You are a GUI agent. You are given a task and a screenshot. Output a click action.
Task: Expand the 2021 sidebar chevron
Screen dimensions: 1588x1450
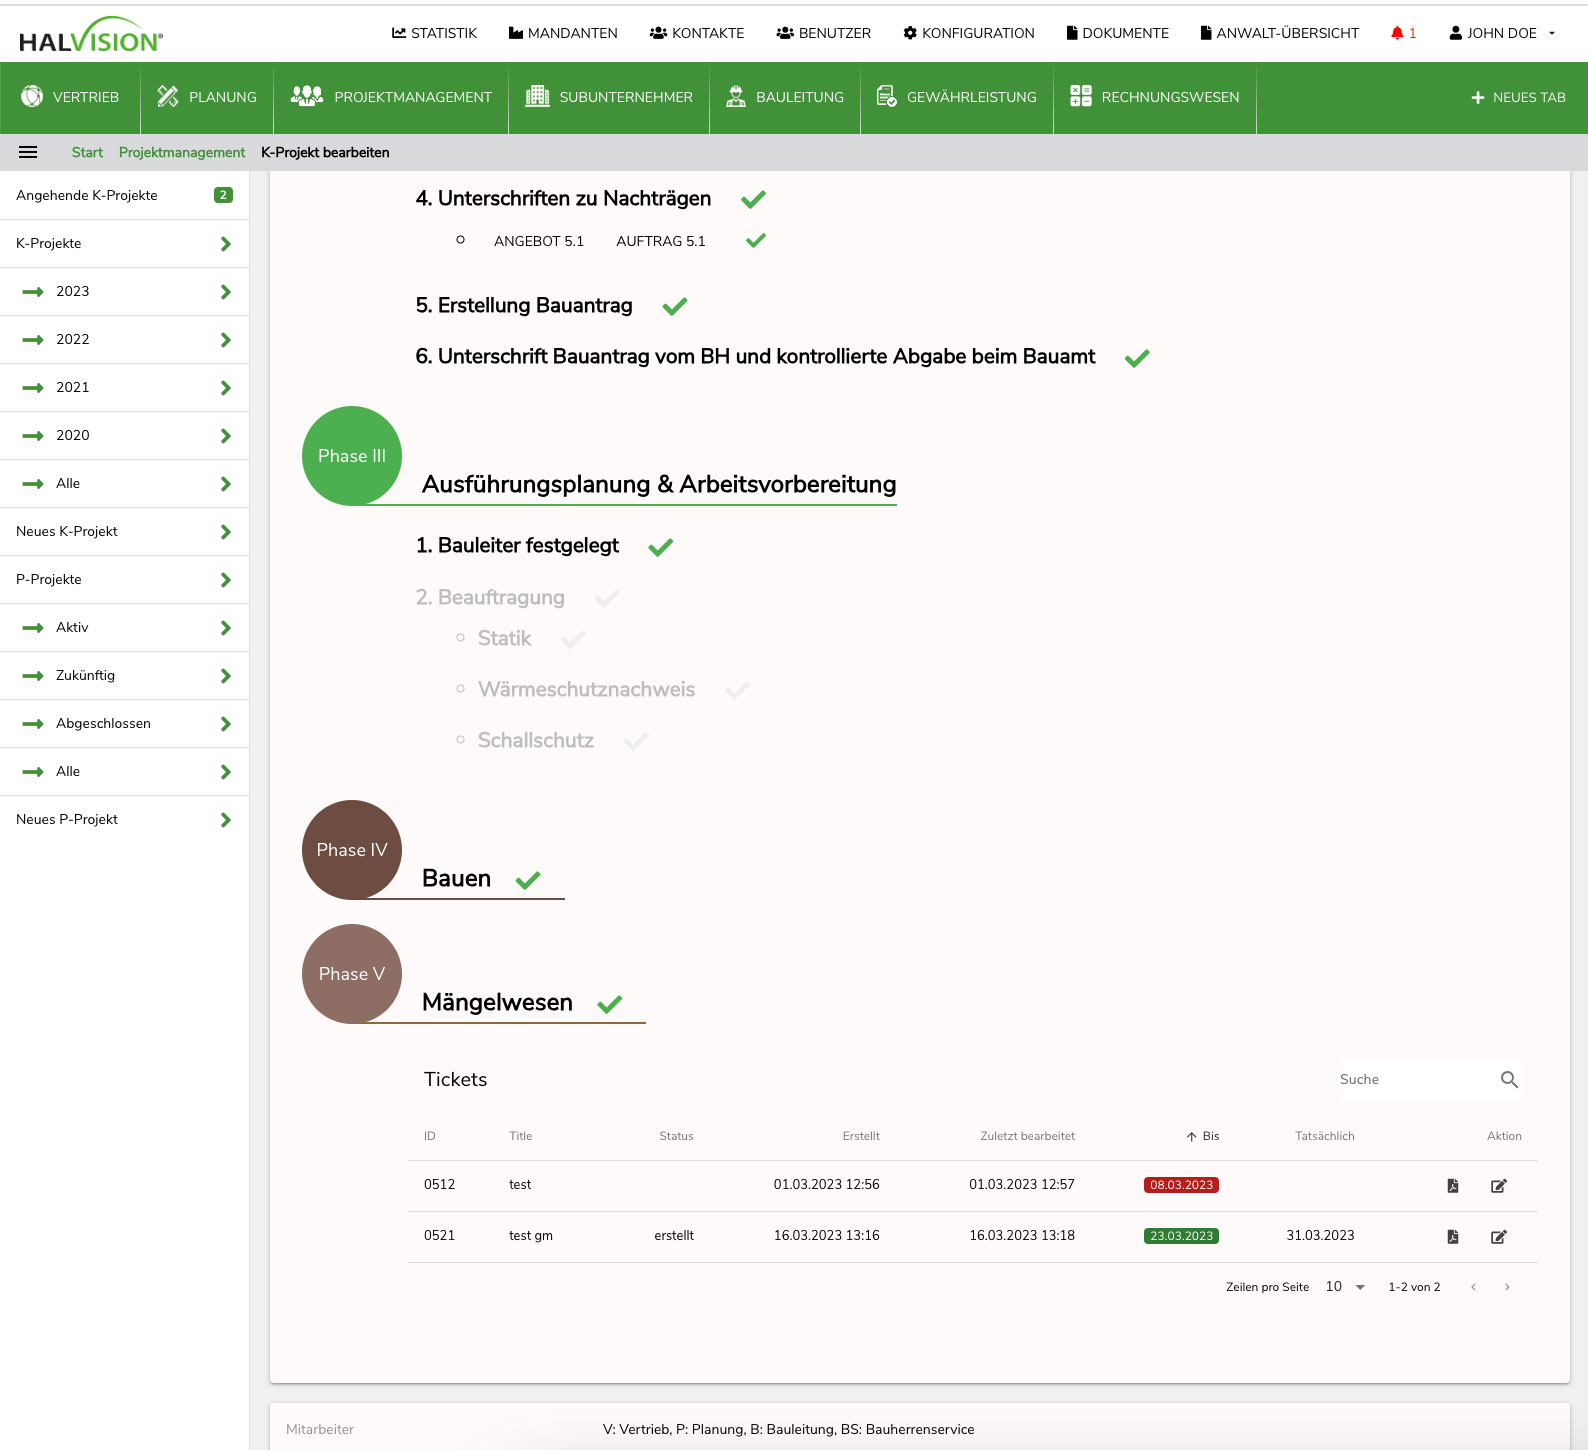click(x=225, y=388)
